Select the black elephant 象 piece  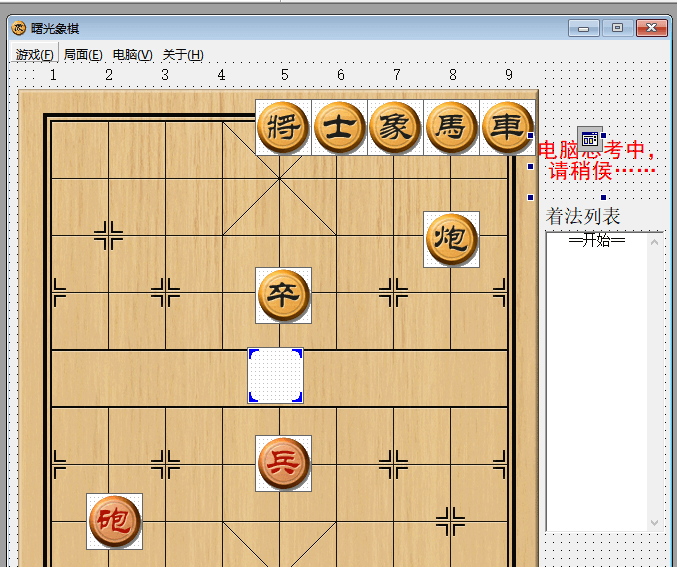(395, 127)
